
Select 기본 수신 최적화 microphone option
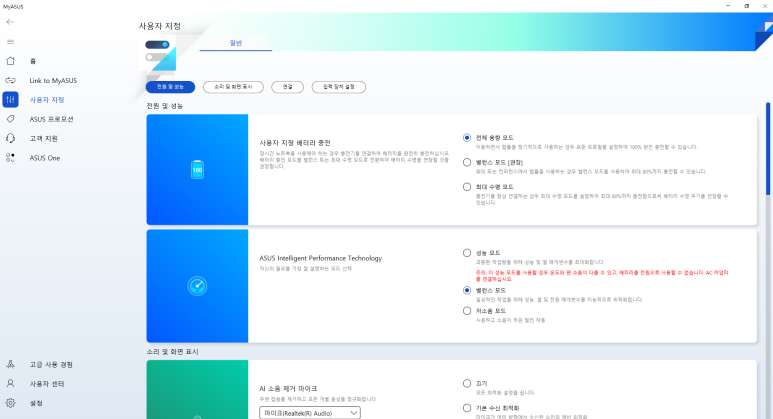[467, 408]
